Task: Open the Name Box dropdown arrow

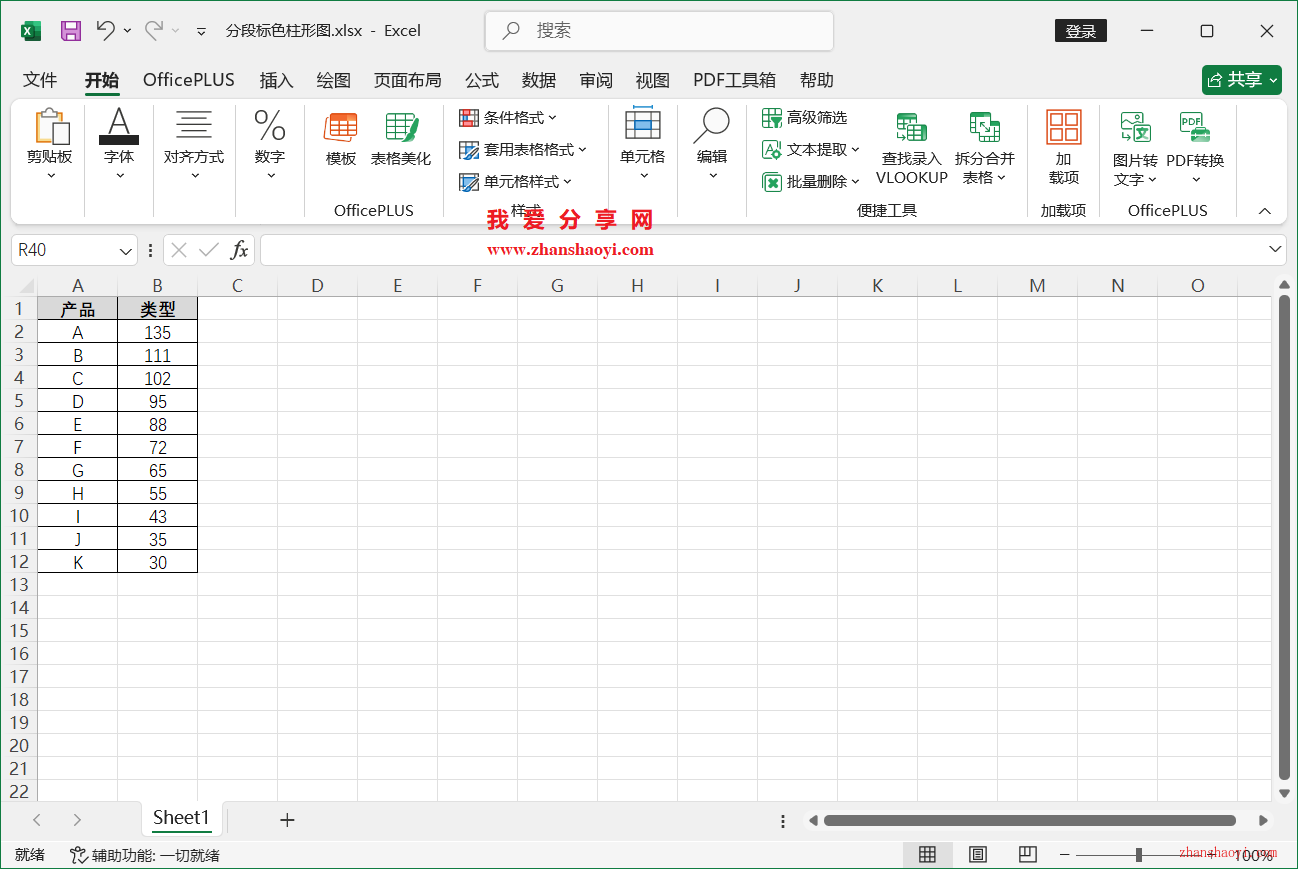Action: tap(124, 249)
